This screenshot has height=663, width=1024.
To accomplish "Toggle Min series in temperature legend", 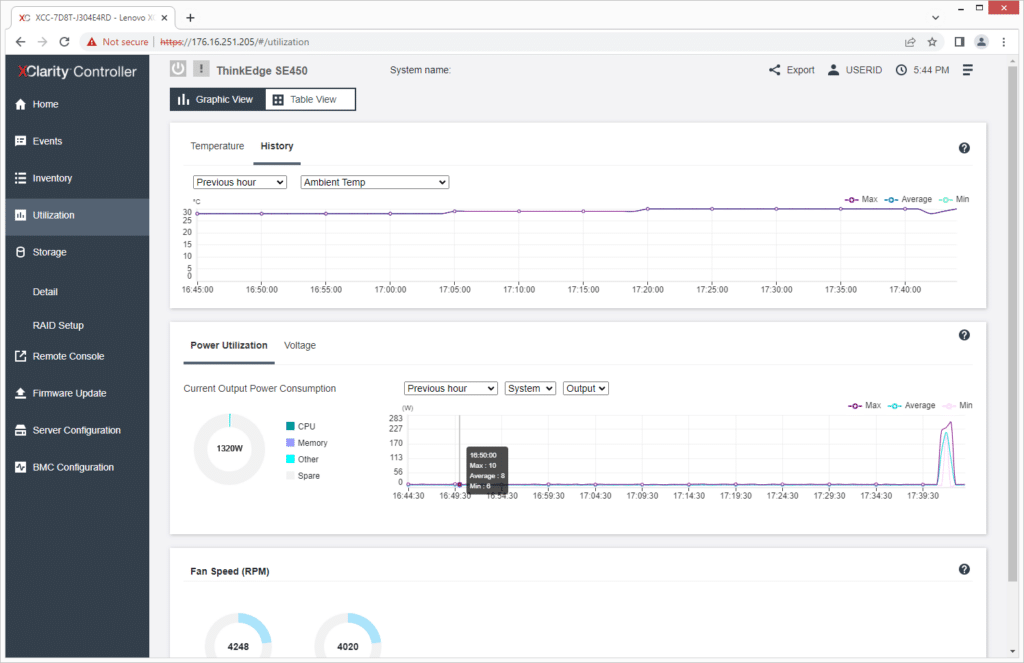I will pos(954,199).
